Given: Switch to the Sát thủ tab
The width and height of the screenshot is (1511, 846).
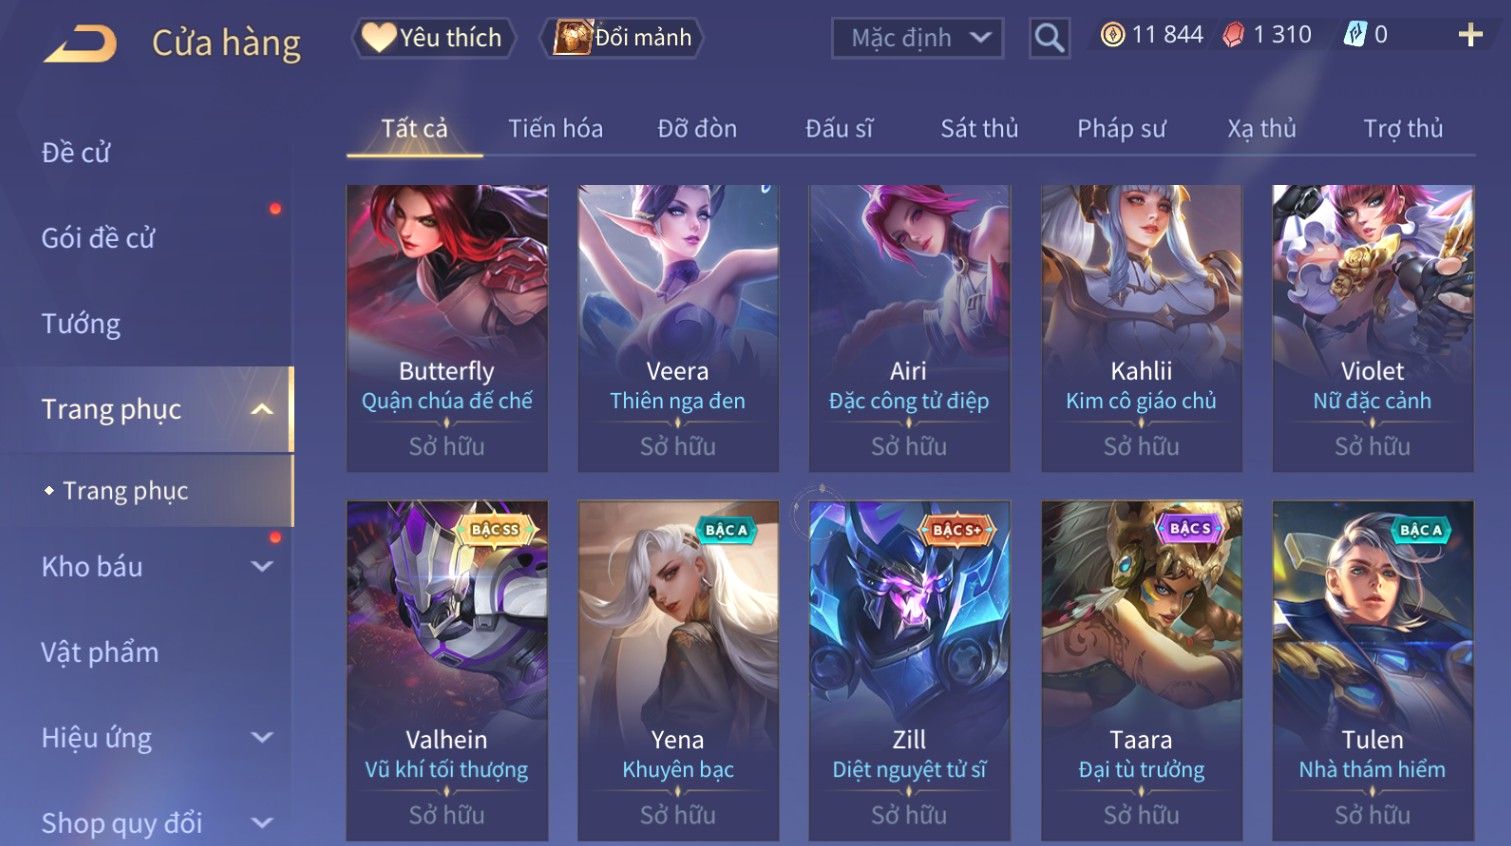Looking at the screenshot, I should 979,129.
